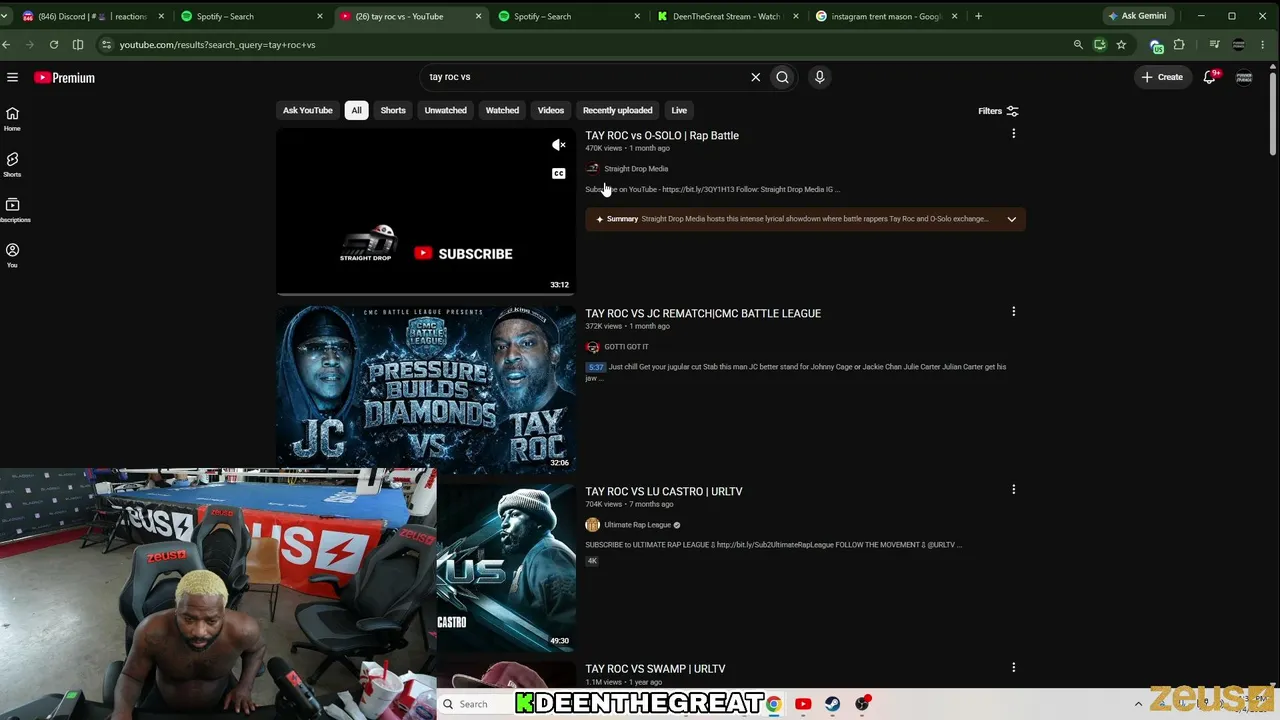Show hidden system tray icons

[1138, 704]
